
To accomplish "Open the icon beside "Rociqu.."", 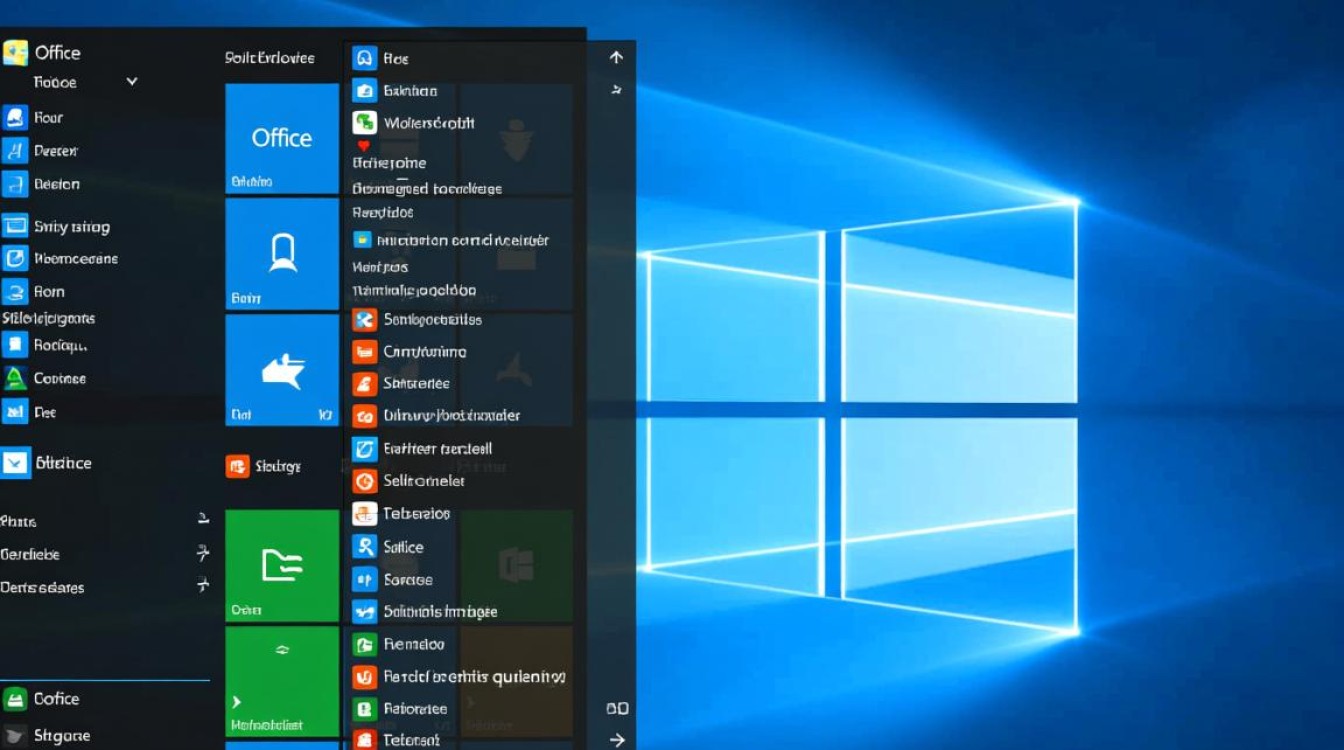I will [15, 345].
